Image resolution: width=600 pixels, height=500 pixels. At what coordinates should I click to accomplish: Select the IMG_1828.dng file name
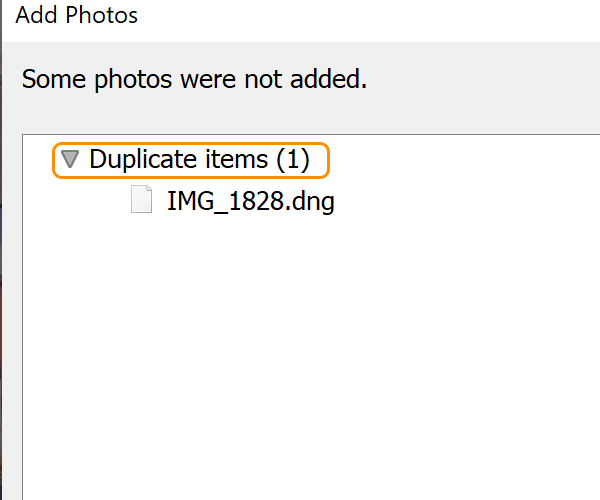click(250, 202)
